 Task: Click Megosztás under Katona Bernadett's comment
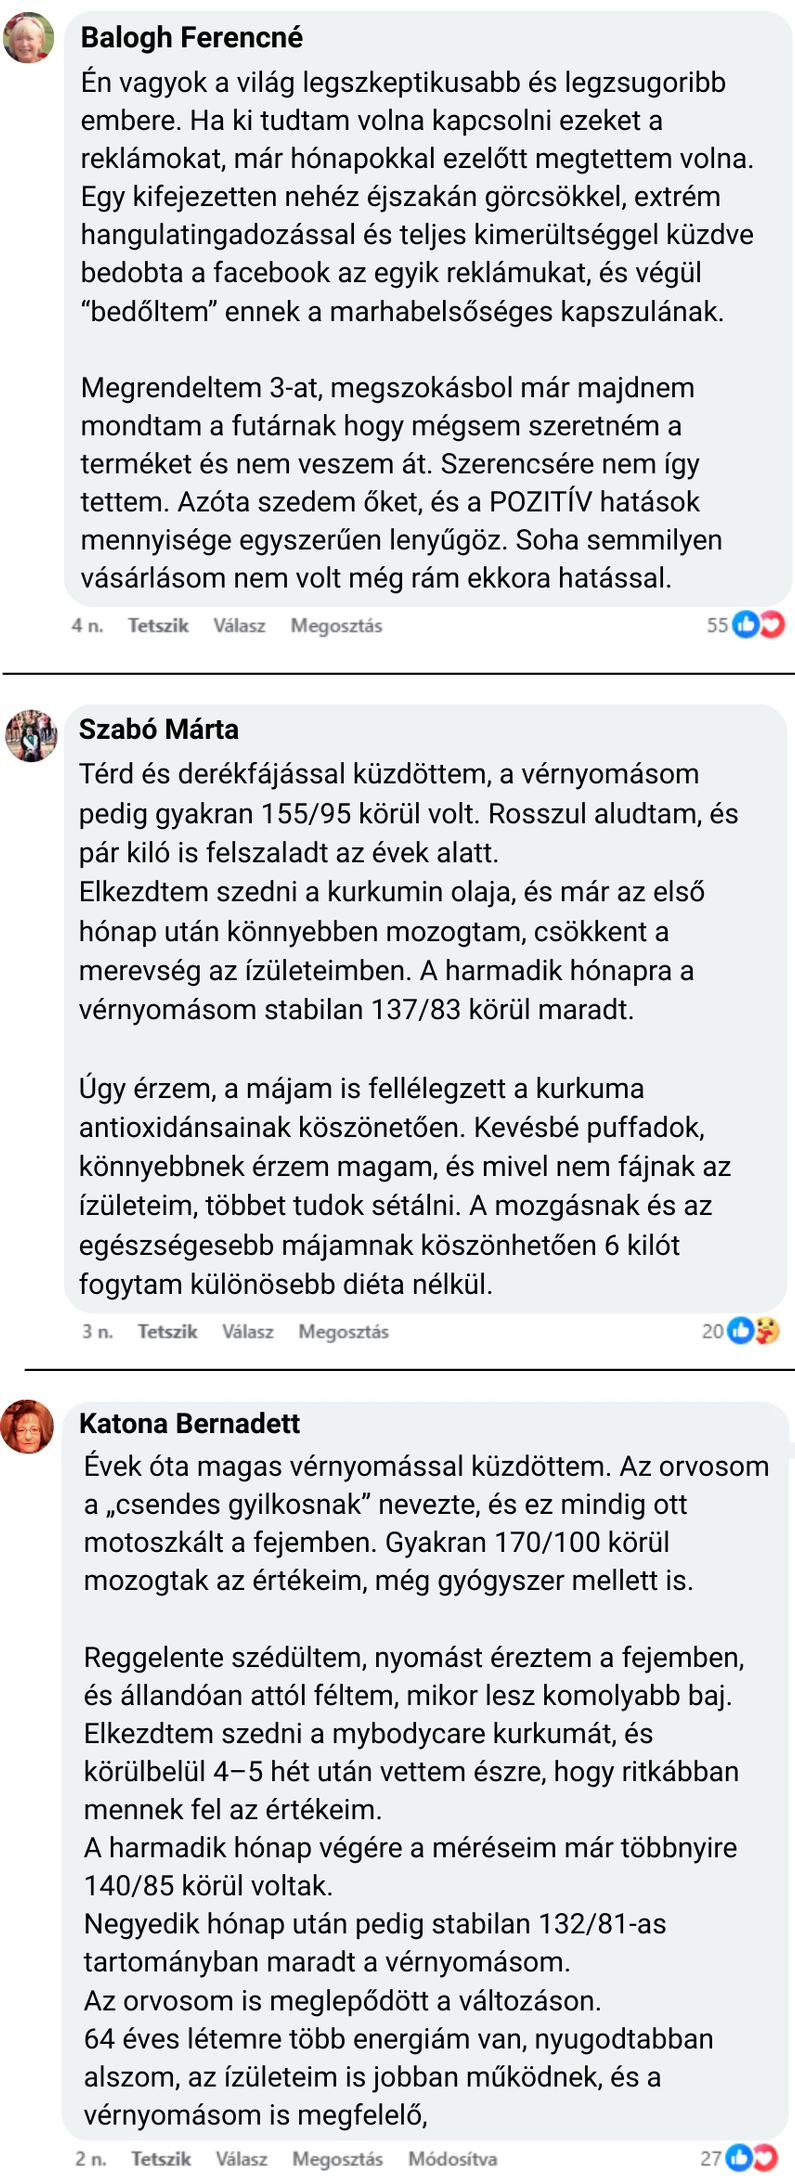point(337,2159)
